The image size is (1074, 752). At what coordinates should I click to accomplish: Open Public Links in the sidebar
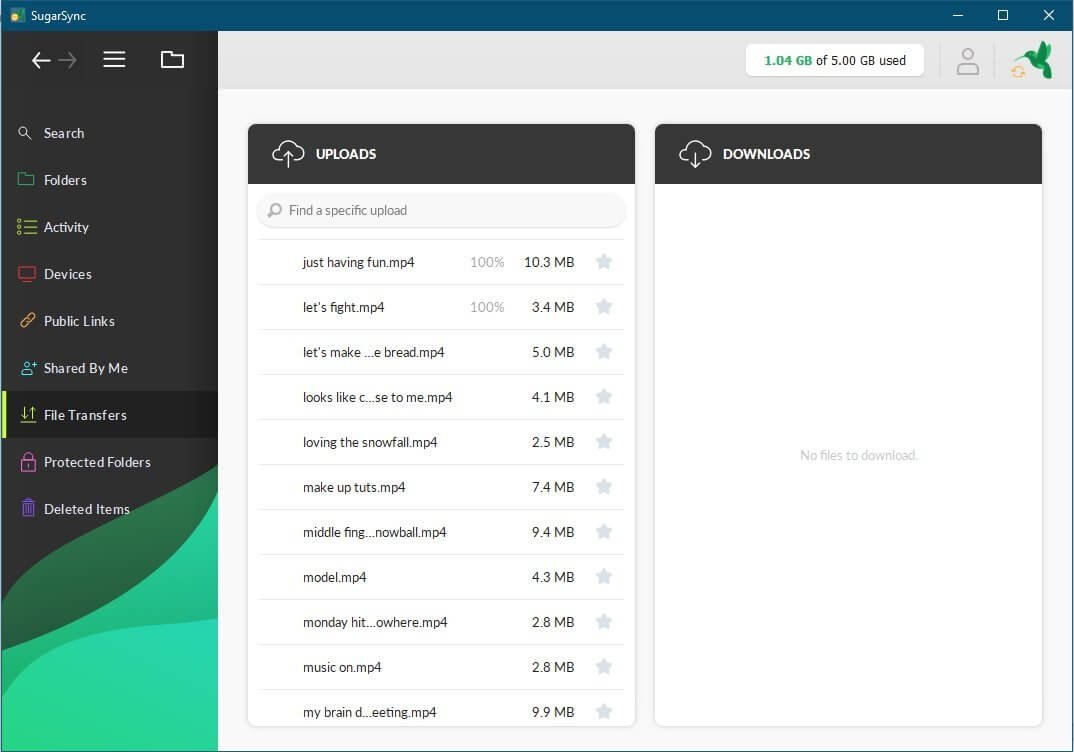[x=110, y=321]
